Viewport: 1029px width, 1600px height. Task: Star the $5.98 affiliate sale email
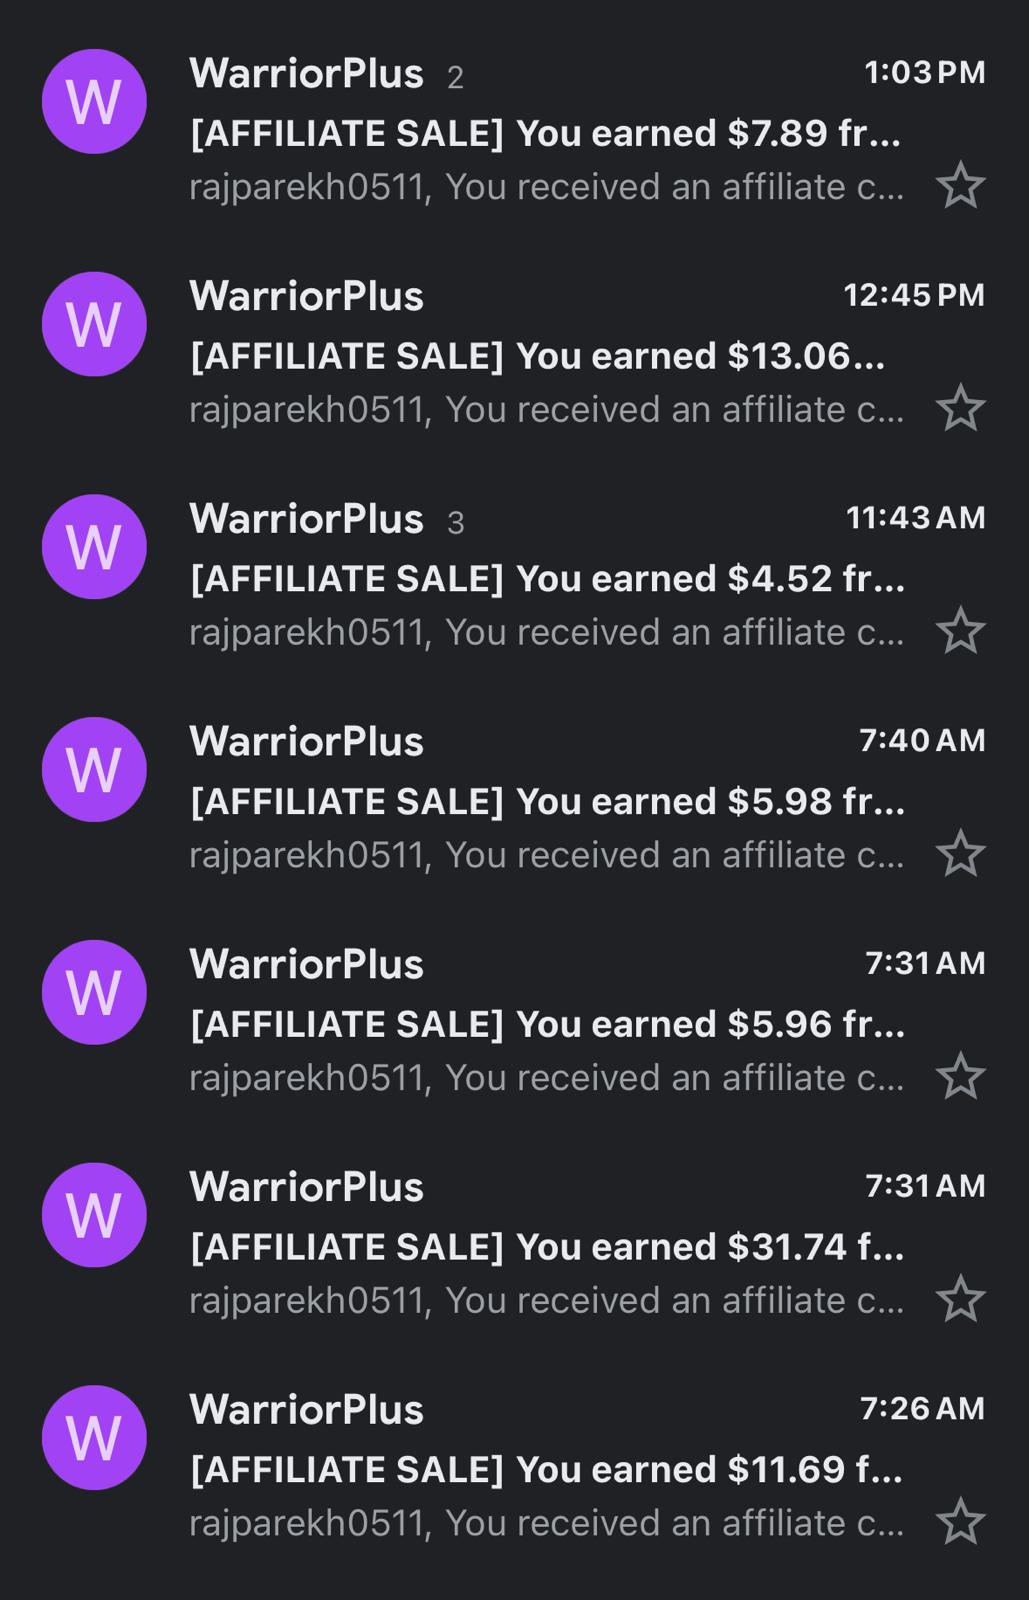point(960,854)
